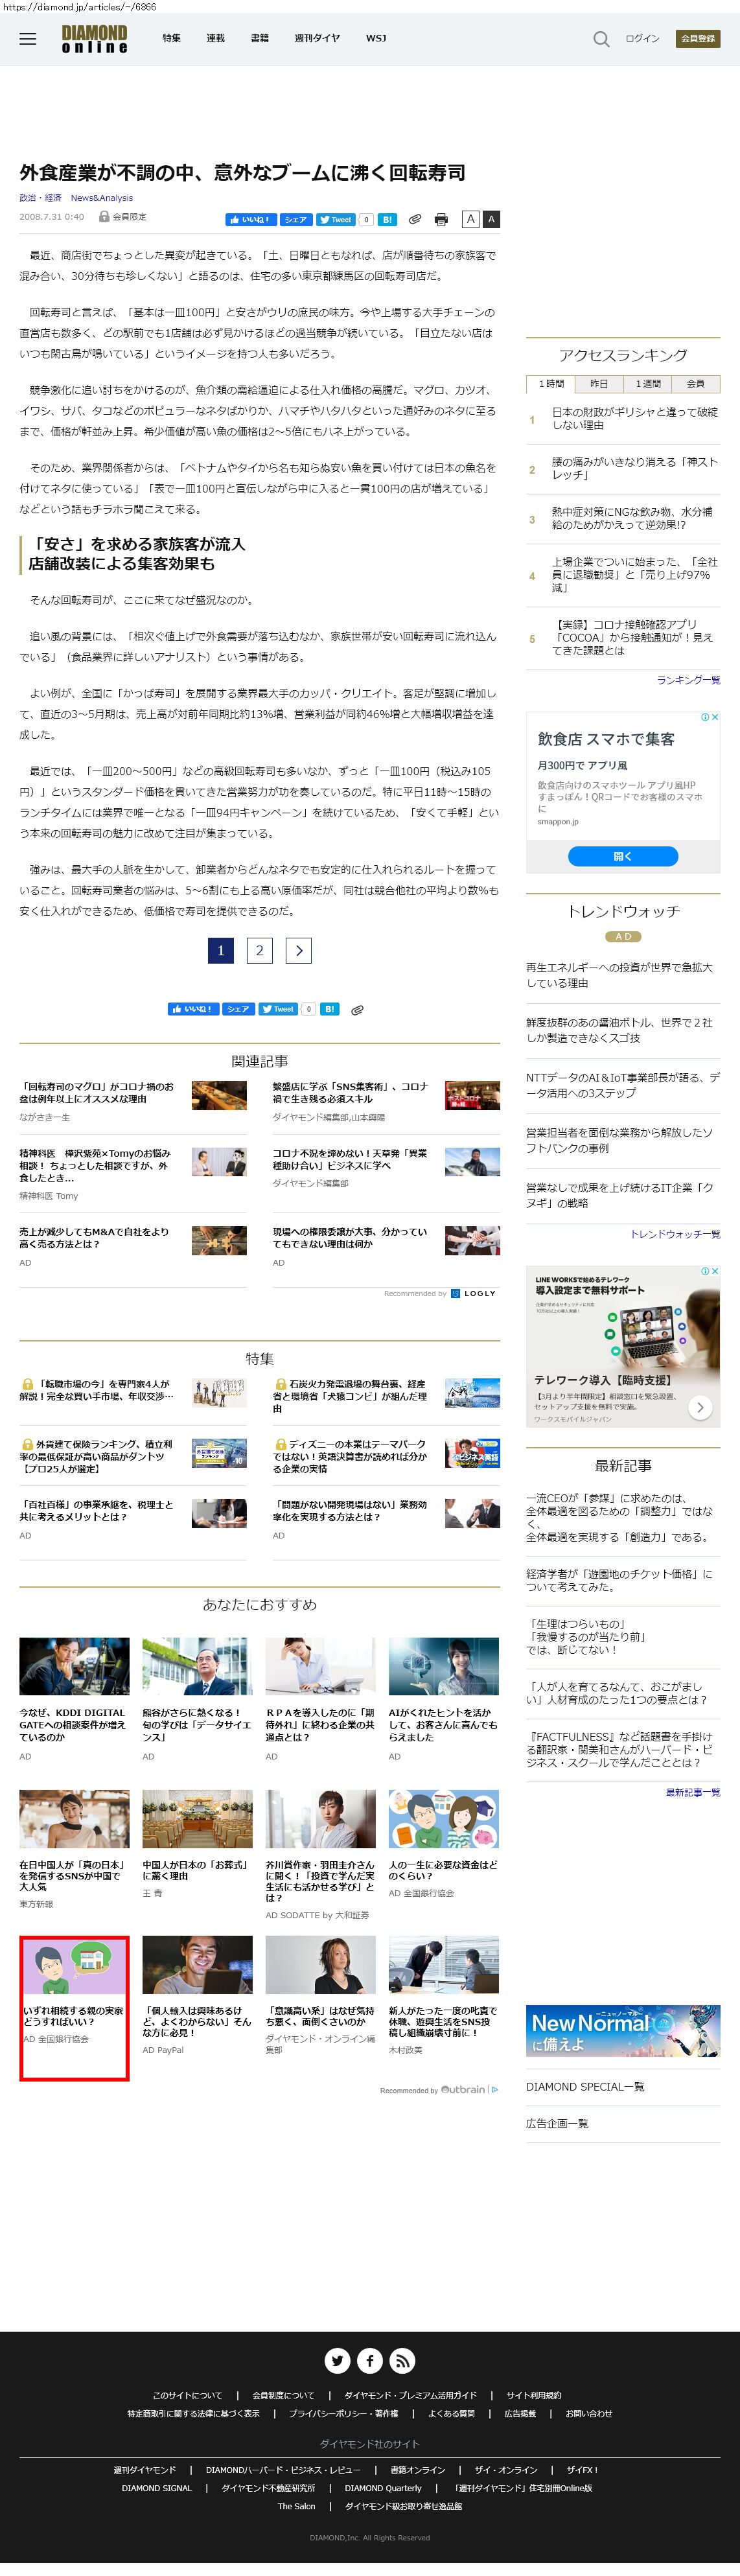
Task: Select the 1週間 ranking tab
Action: 647,383
